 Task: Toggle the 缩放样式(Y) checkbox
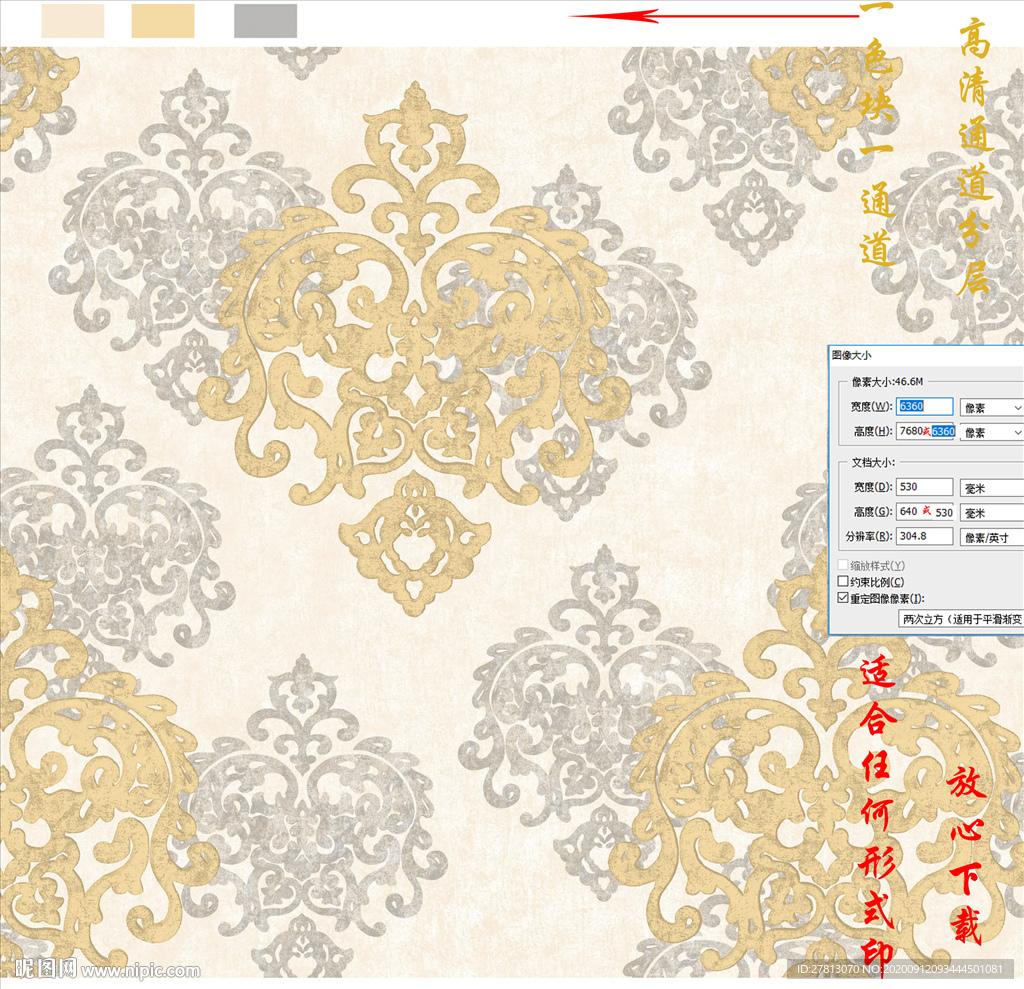coord(843,565)
